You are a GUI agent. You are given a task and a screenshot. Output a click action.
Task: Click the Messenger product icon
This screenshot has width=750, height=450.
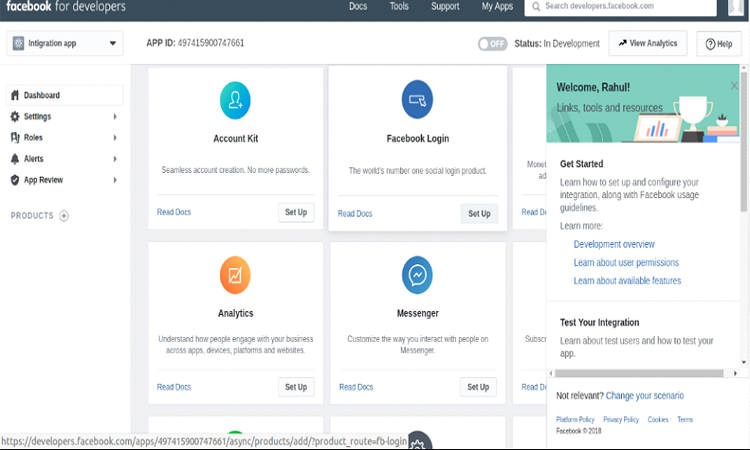417,274
